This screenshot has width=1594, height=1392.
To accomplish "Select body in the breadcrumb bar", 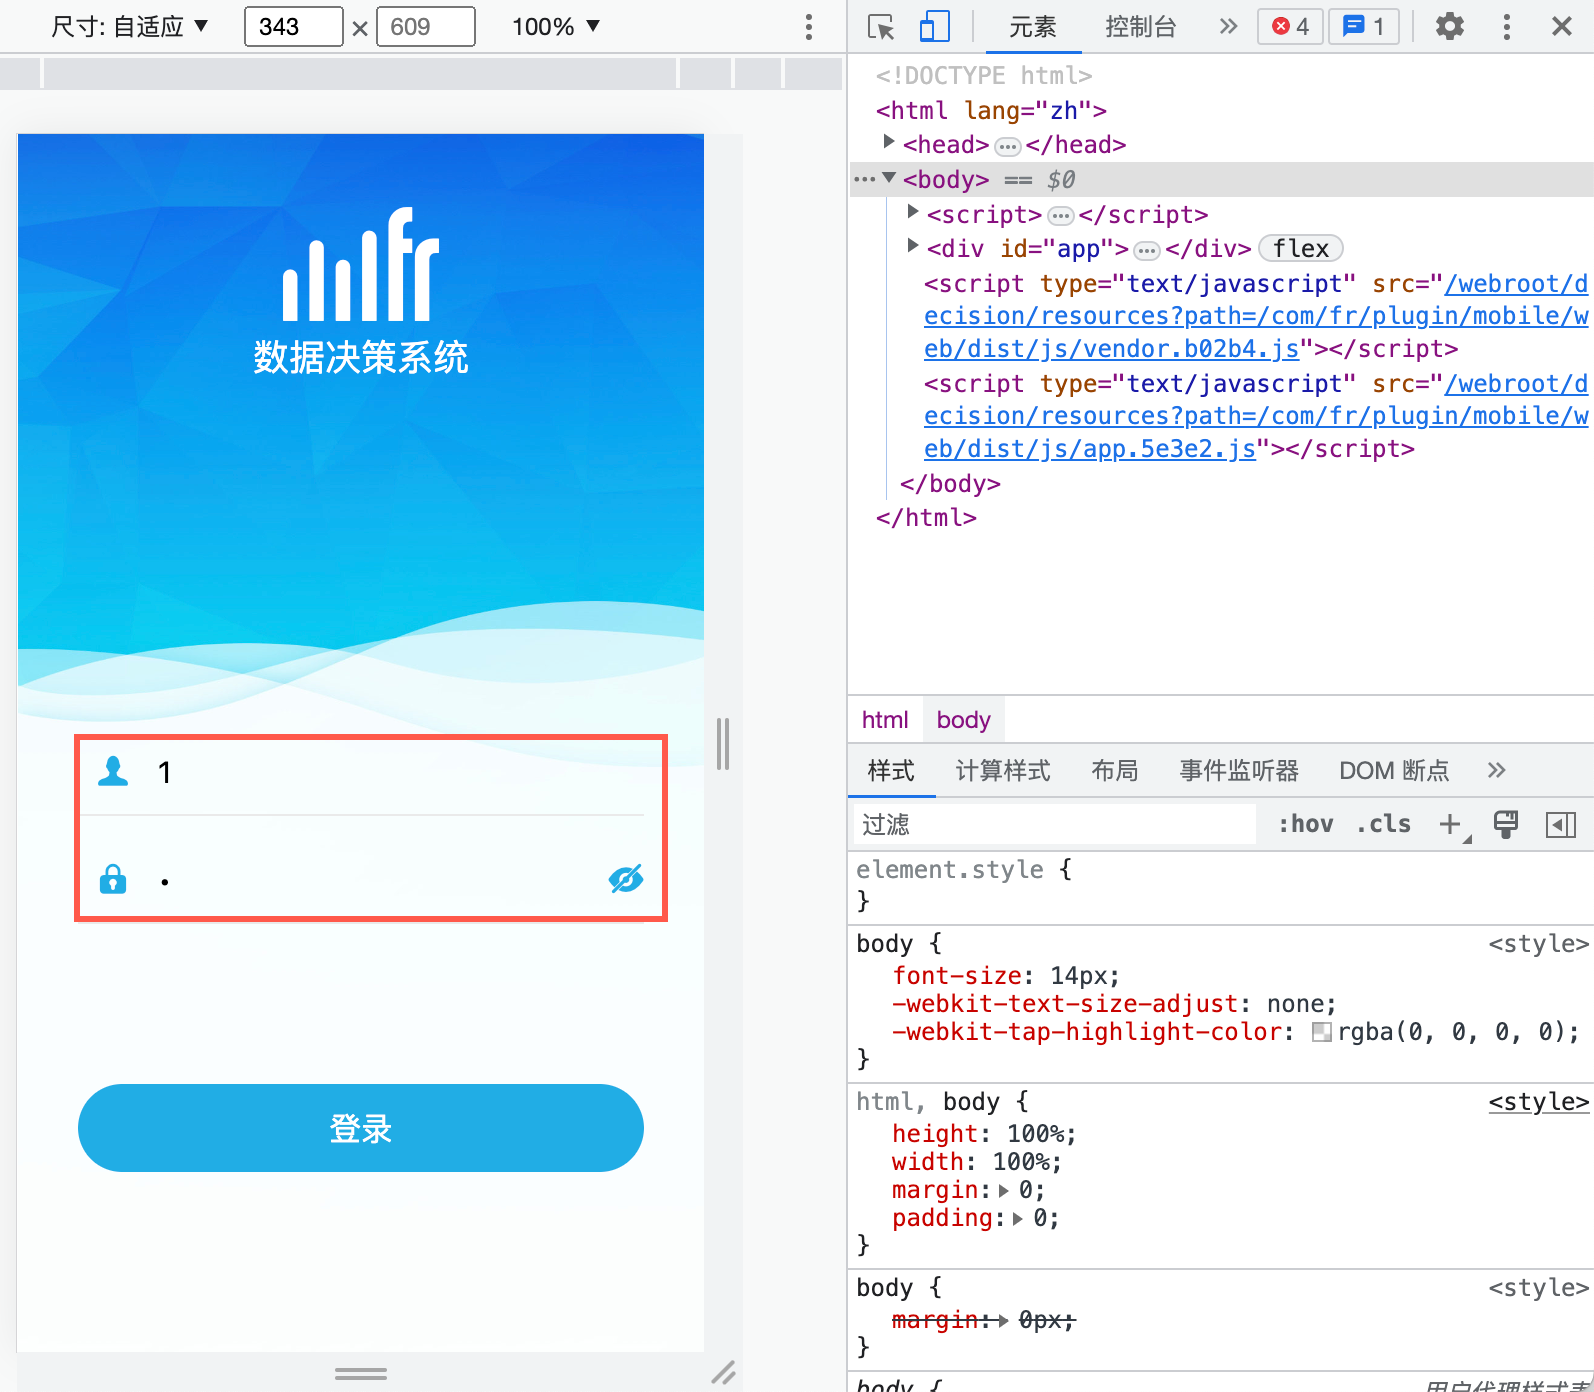I will click(964, 720).
